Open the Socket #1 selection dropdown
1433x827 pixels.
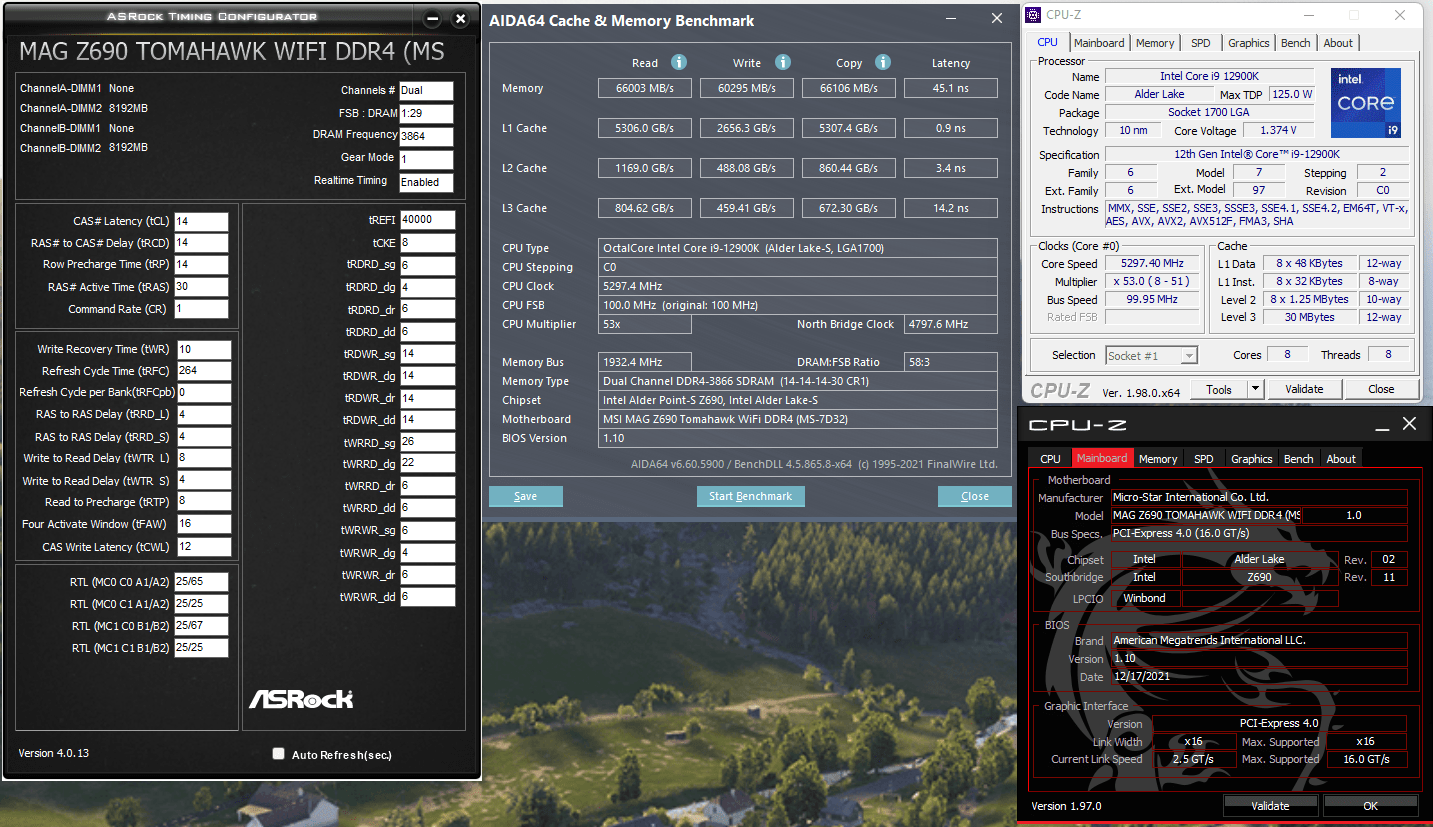click(1191, 354)
